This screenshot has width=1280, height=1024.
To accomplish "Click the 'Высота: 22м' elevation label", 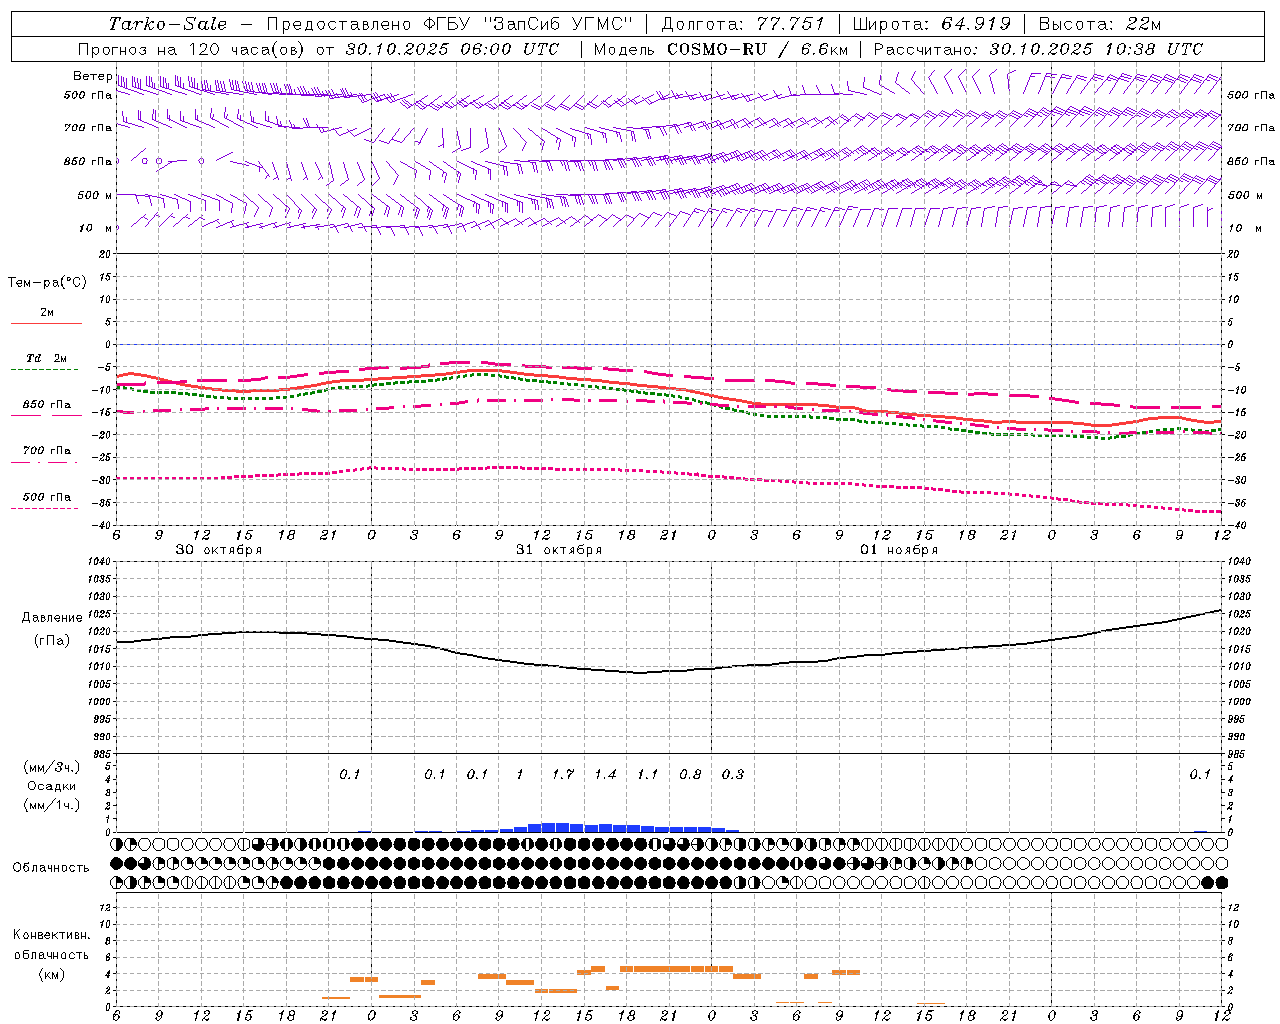I will coord(1100,24).
